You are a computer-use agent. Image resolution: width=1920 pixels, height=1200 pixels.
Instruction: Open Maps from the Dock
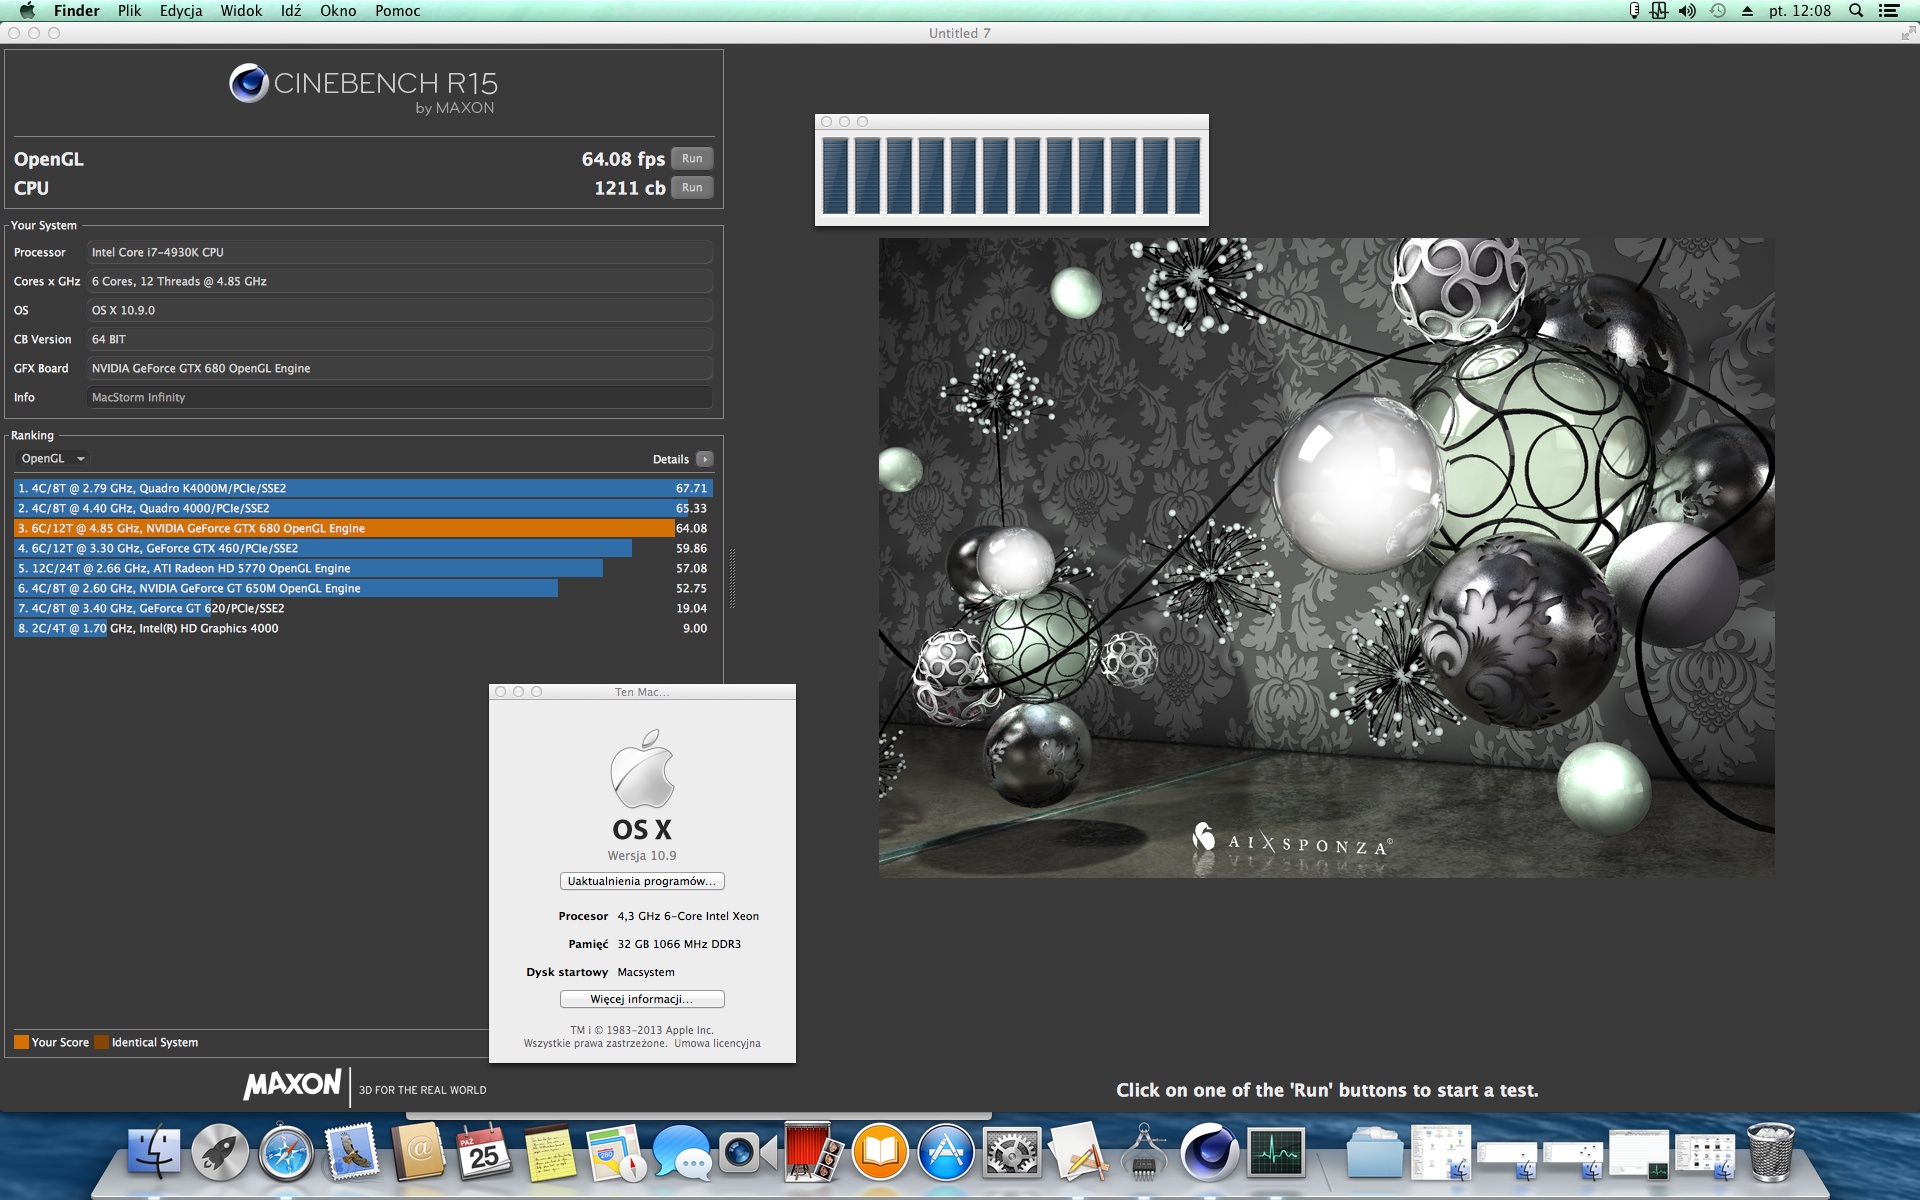pos(616,1153)
